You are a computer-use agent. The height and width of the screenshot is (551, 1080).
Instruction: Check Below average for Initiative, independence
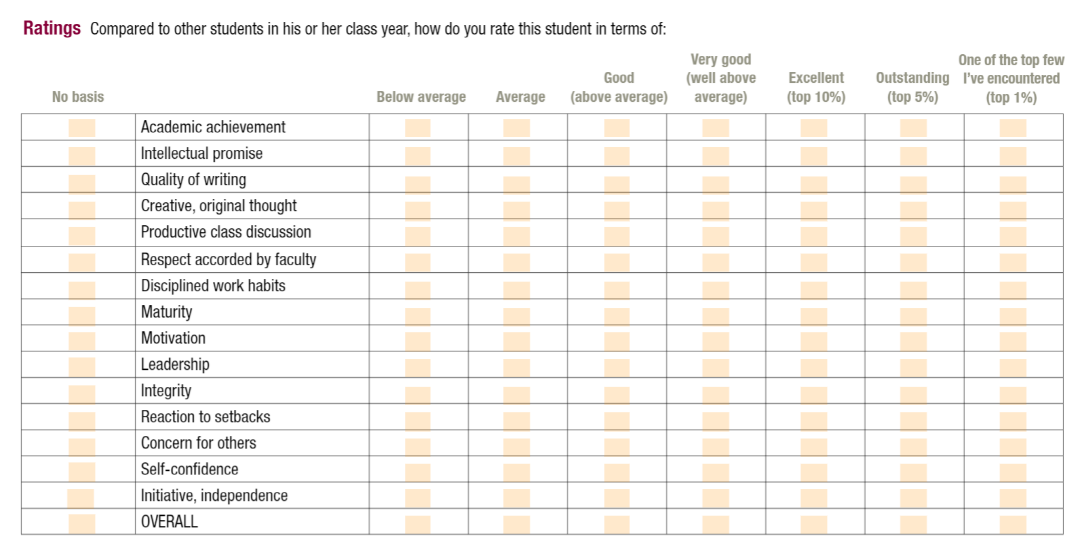click(x=418, y=497)
